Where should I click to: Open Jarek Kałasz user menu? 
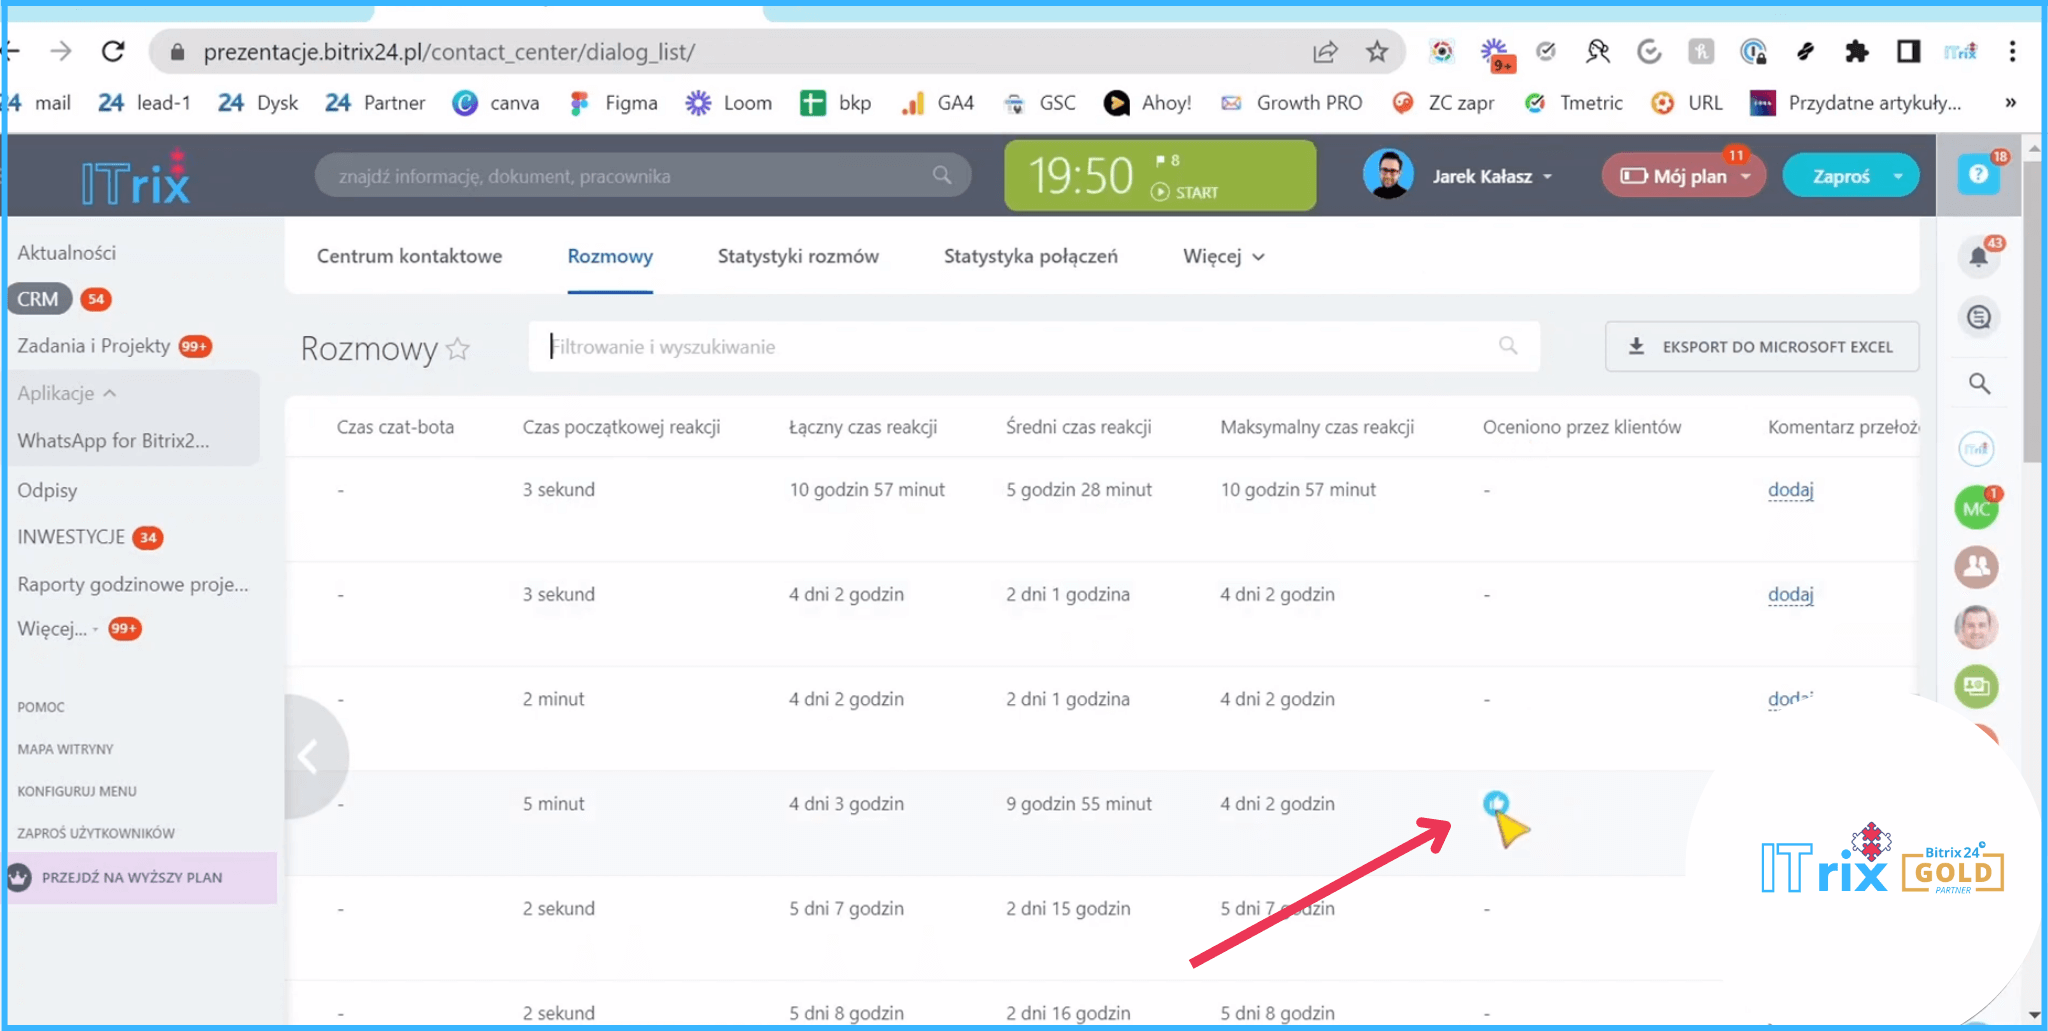pos(1491,176)
